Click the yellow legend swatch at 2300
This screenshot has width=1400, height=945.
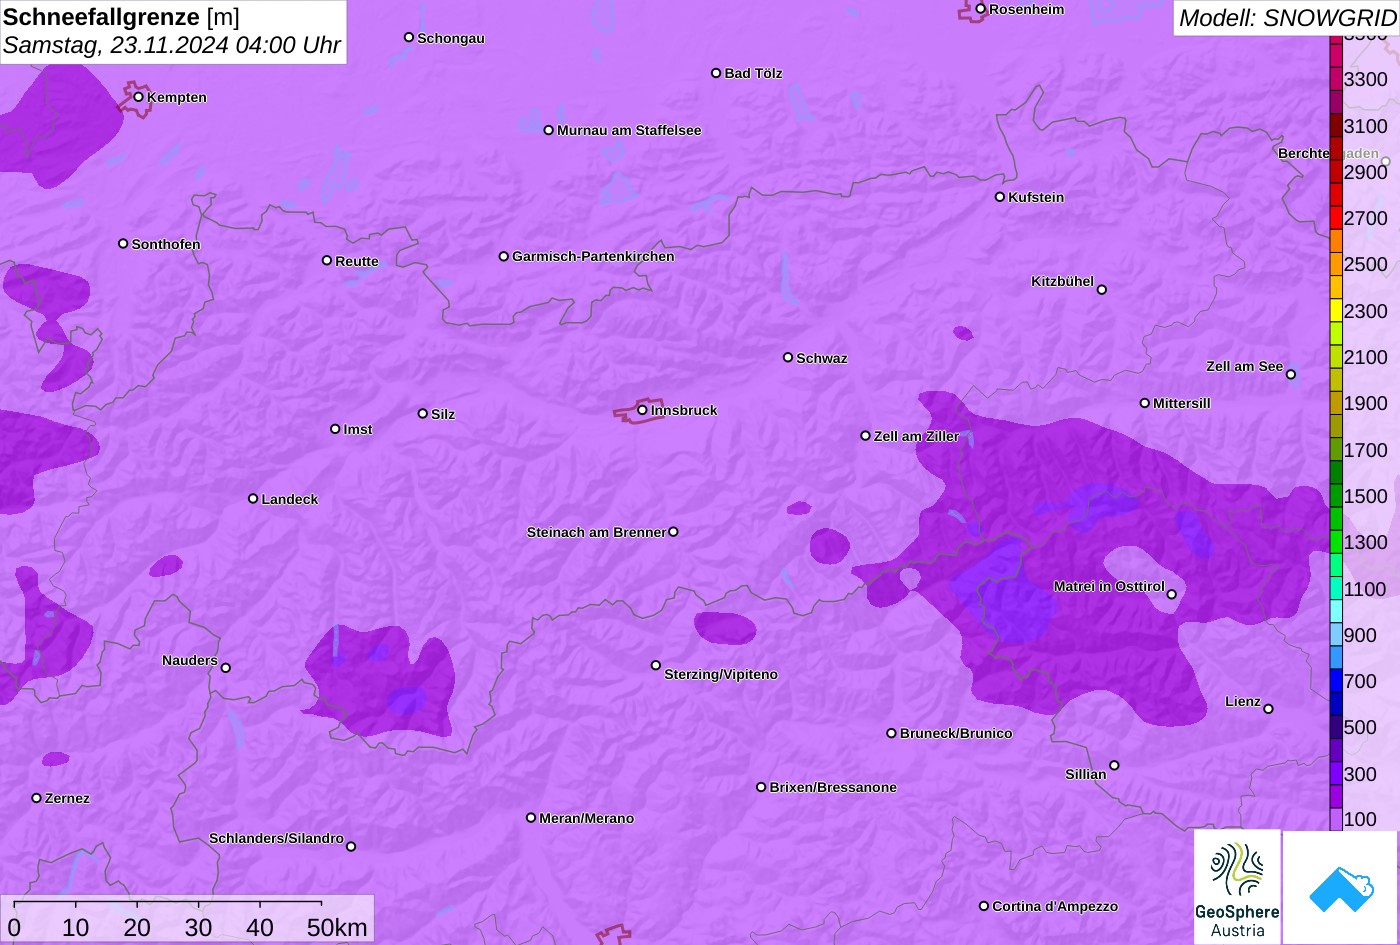coord(1336,310)
